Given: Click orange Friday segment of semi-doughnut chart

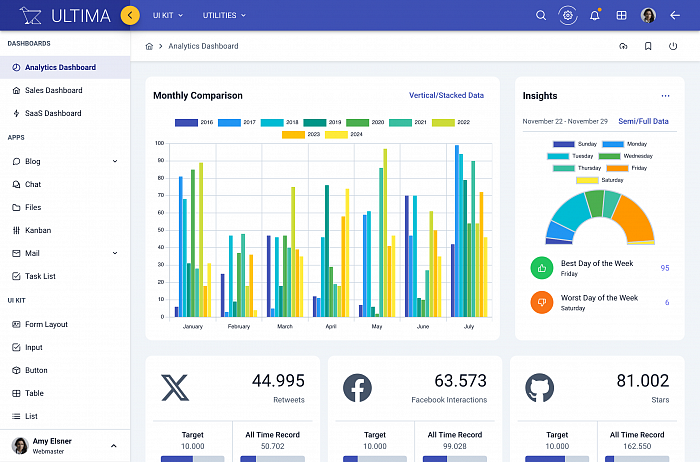Looking at the screenshot, I should 636,219.
